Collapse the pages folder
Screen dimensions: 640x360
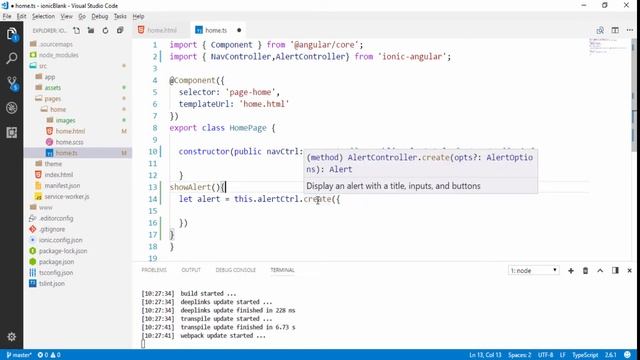click(x=78, y=98)
